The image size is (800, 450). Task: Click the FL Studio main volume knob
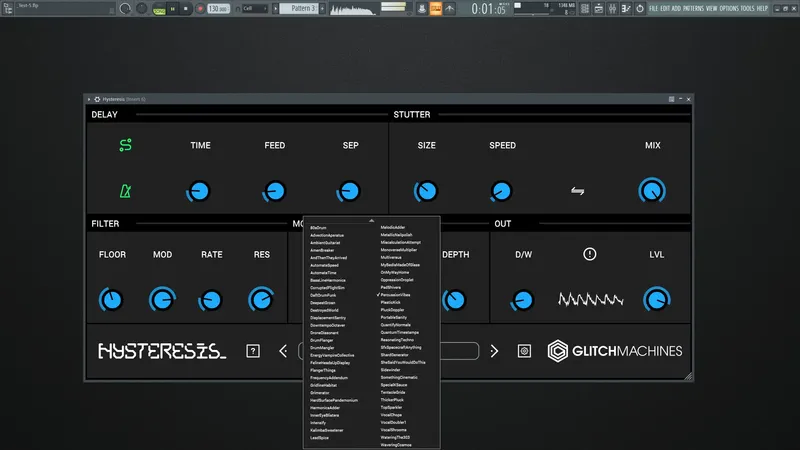coord(125,8)
